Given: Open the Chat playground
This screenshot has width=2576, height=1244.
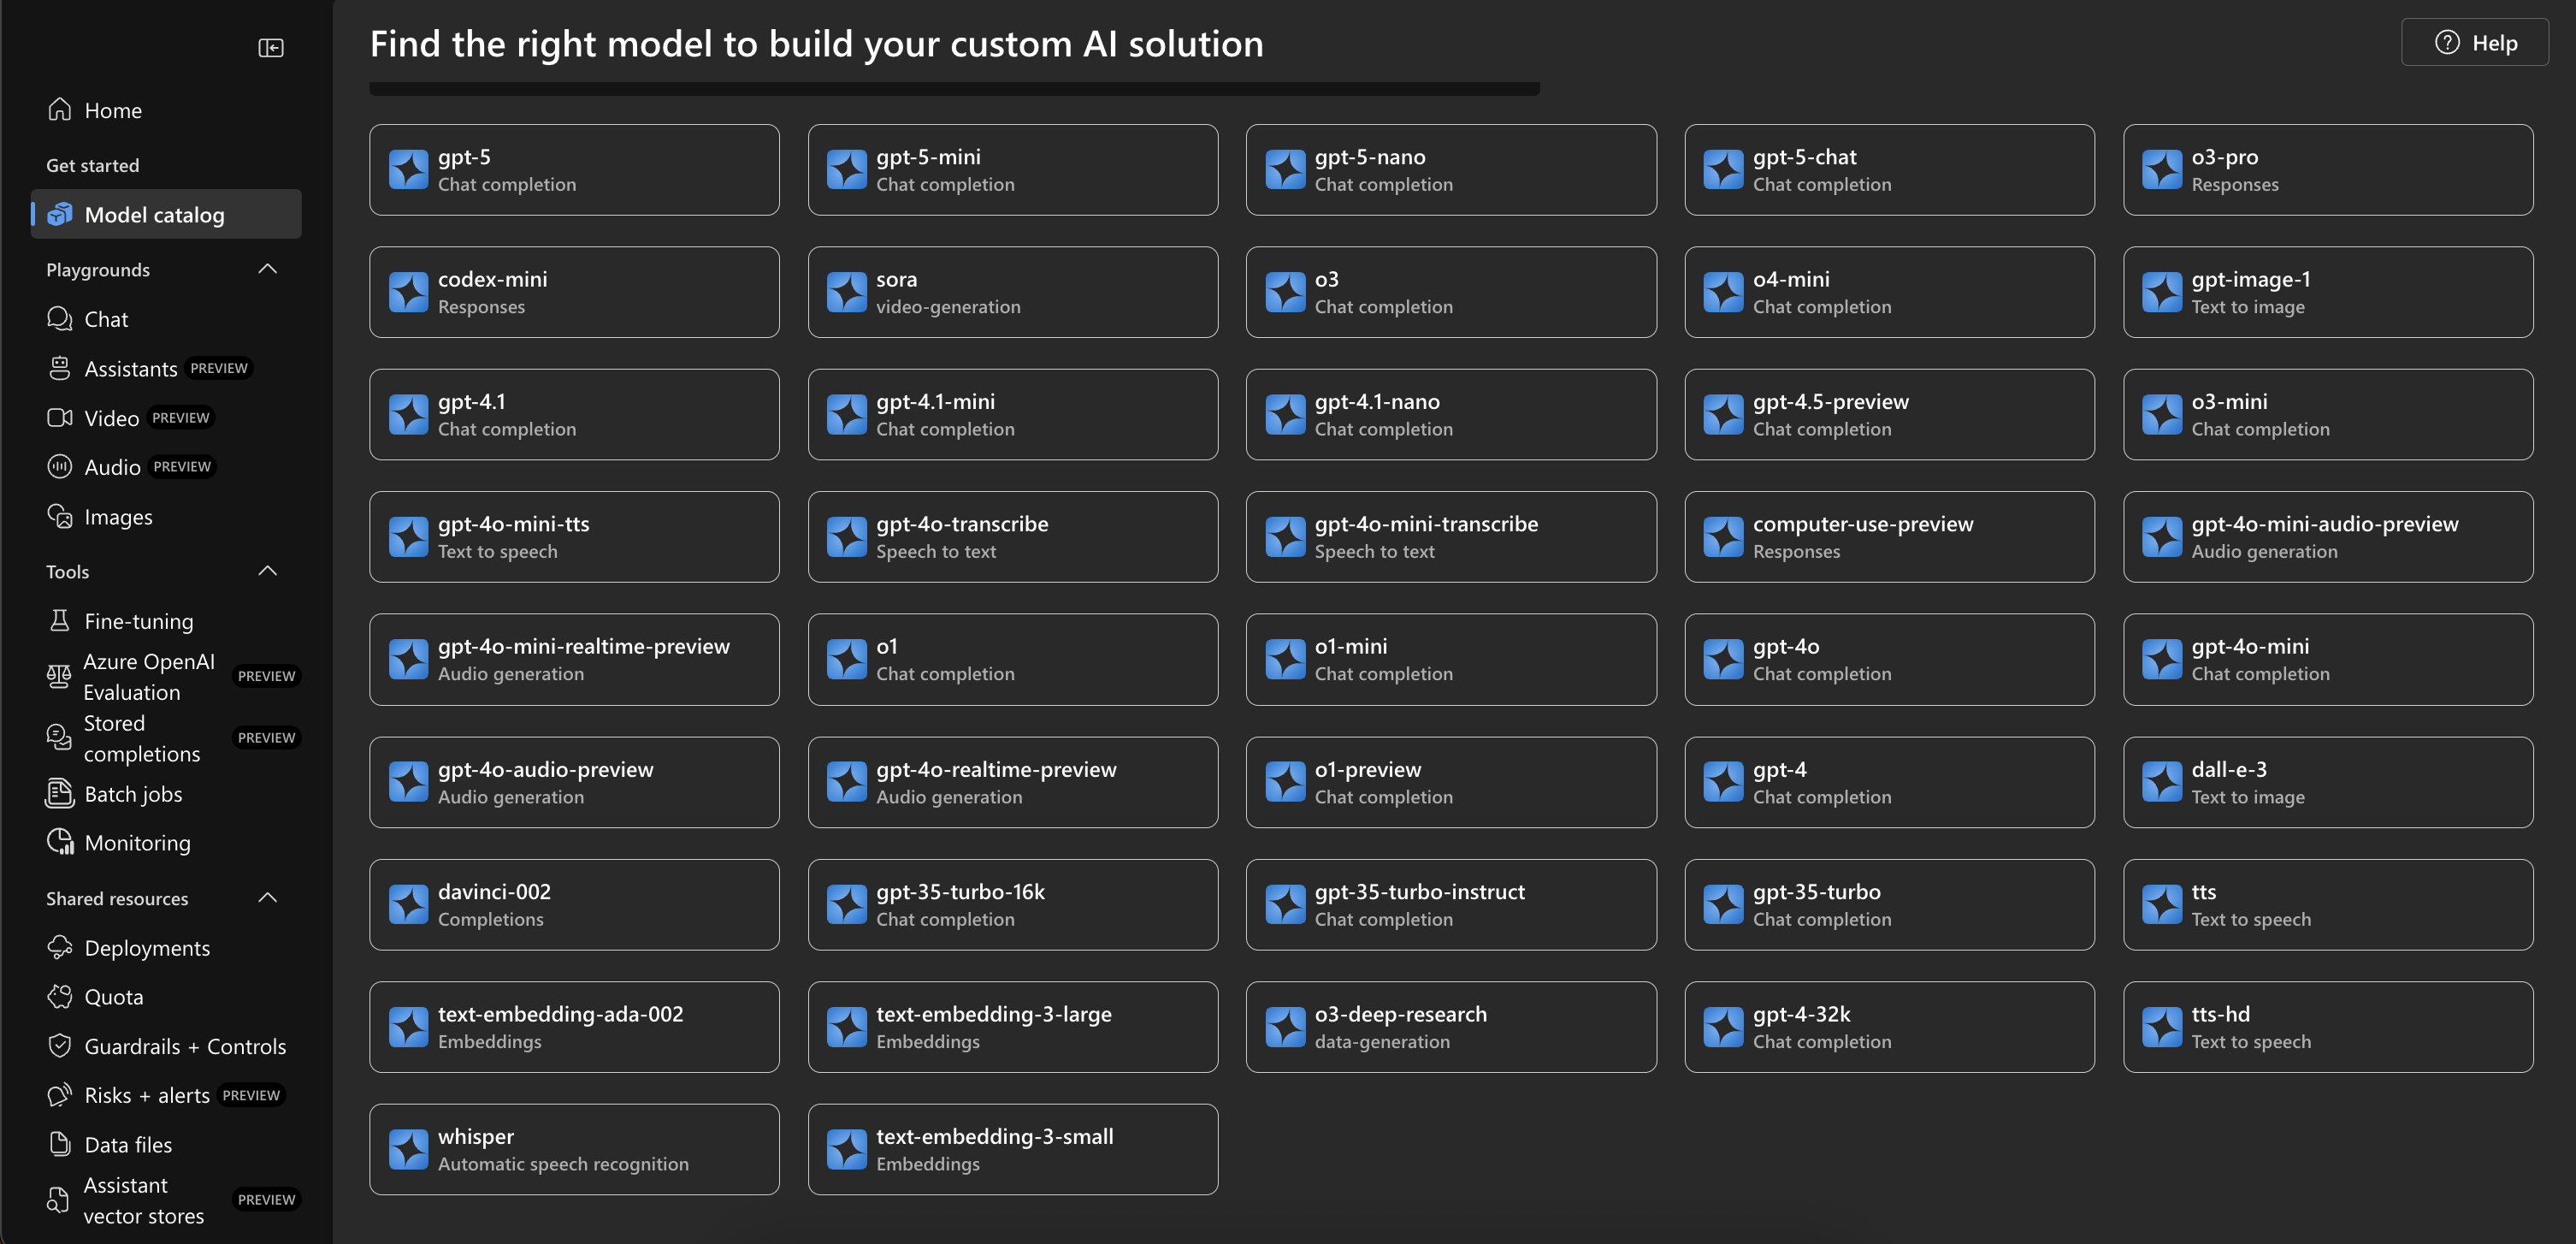Looking at the screenshot, I should pyautogui.click(x=106, y=319).
